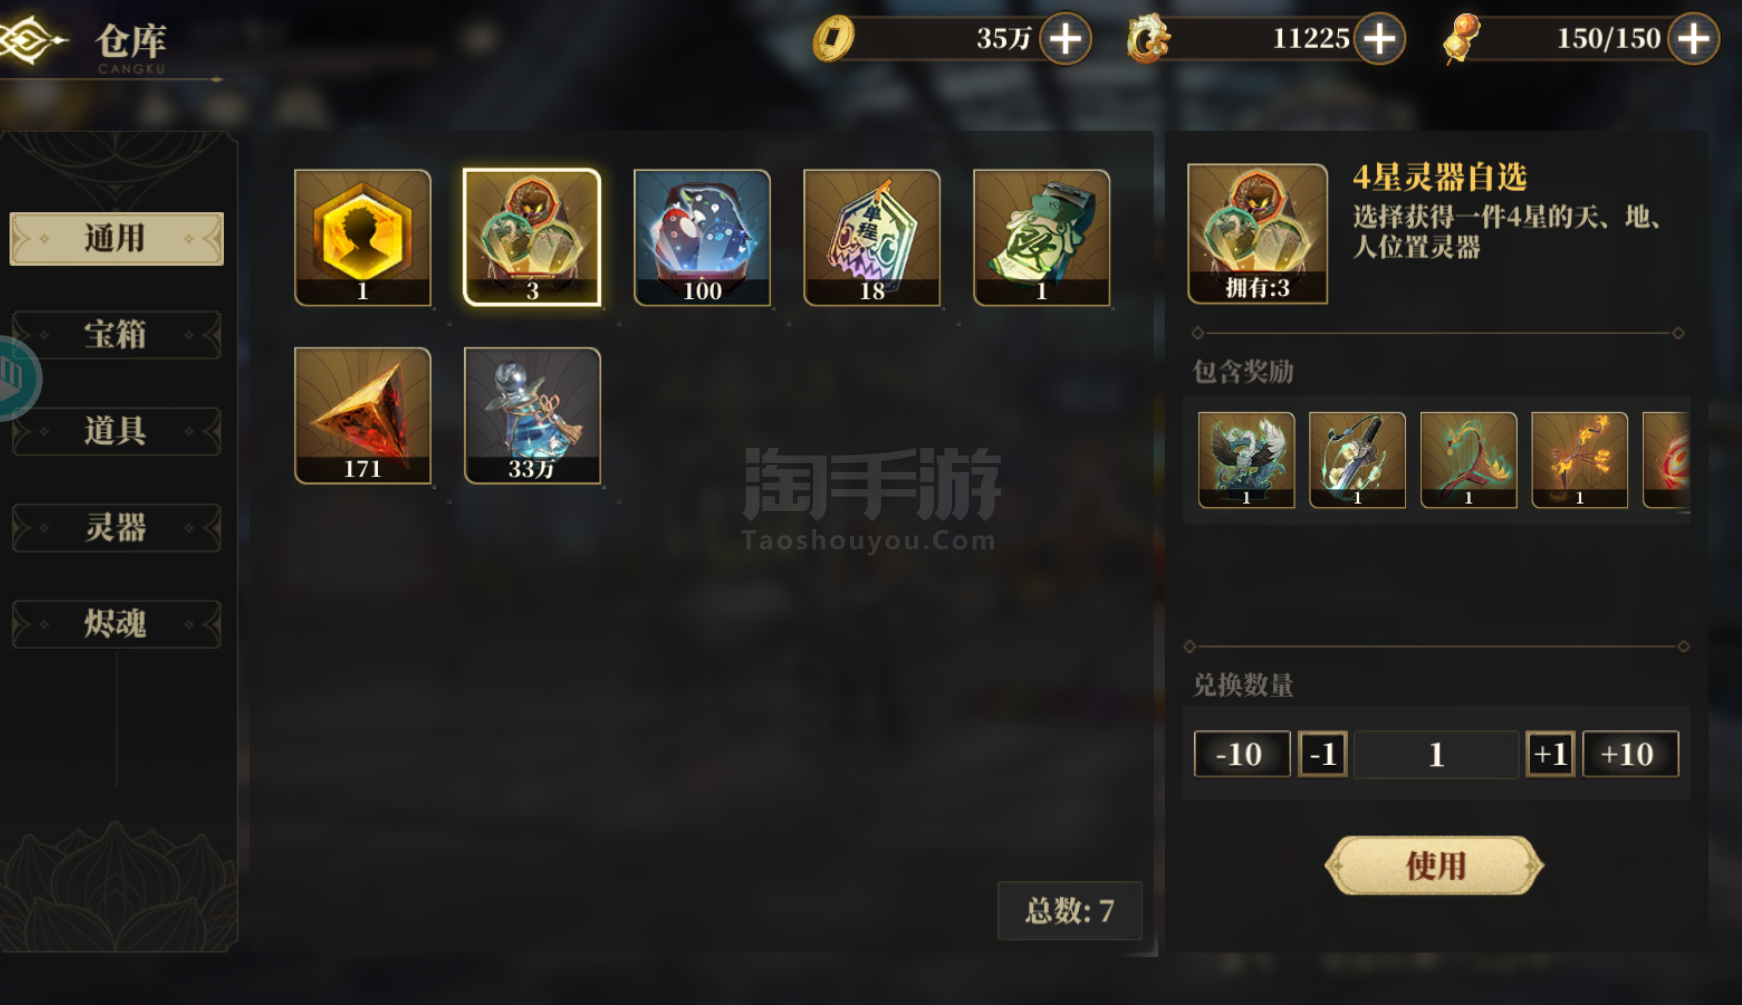Select the talisman ticket item showing 18
The width and height of the screenshot is (1742, 1005).
coord(872,237)
